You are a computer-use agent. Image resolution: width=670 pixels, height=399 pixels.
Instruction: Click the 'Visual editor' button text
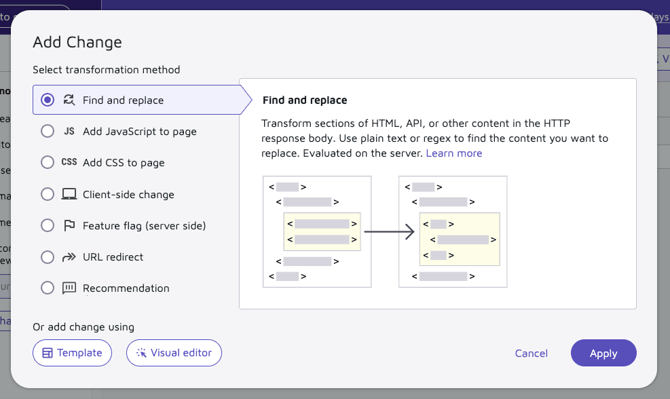(181, 353)
